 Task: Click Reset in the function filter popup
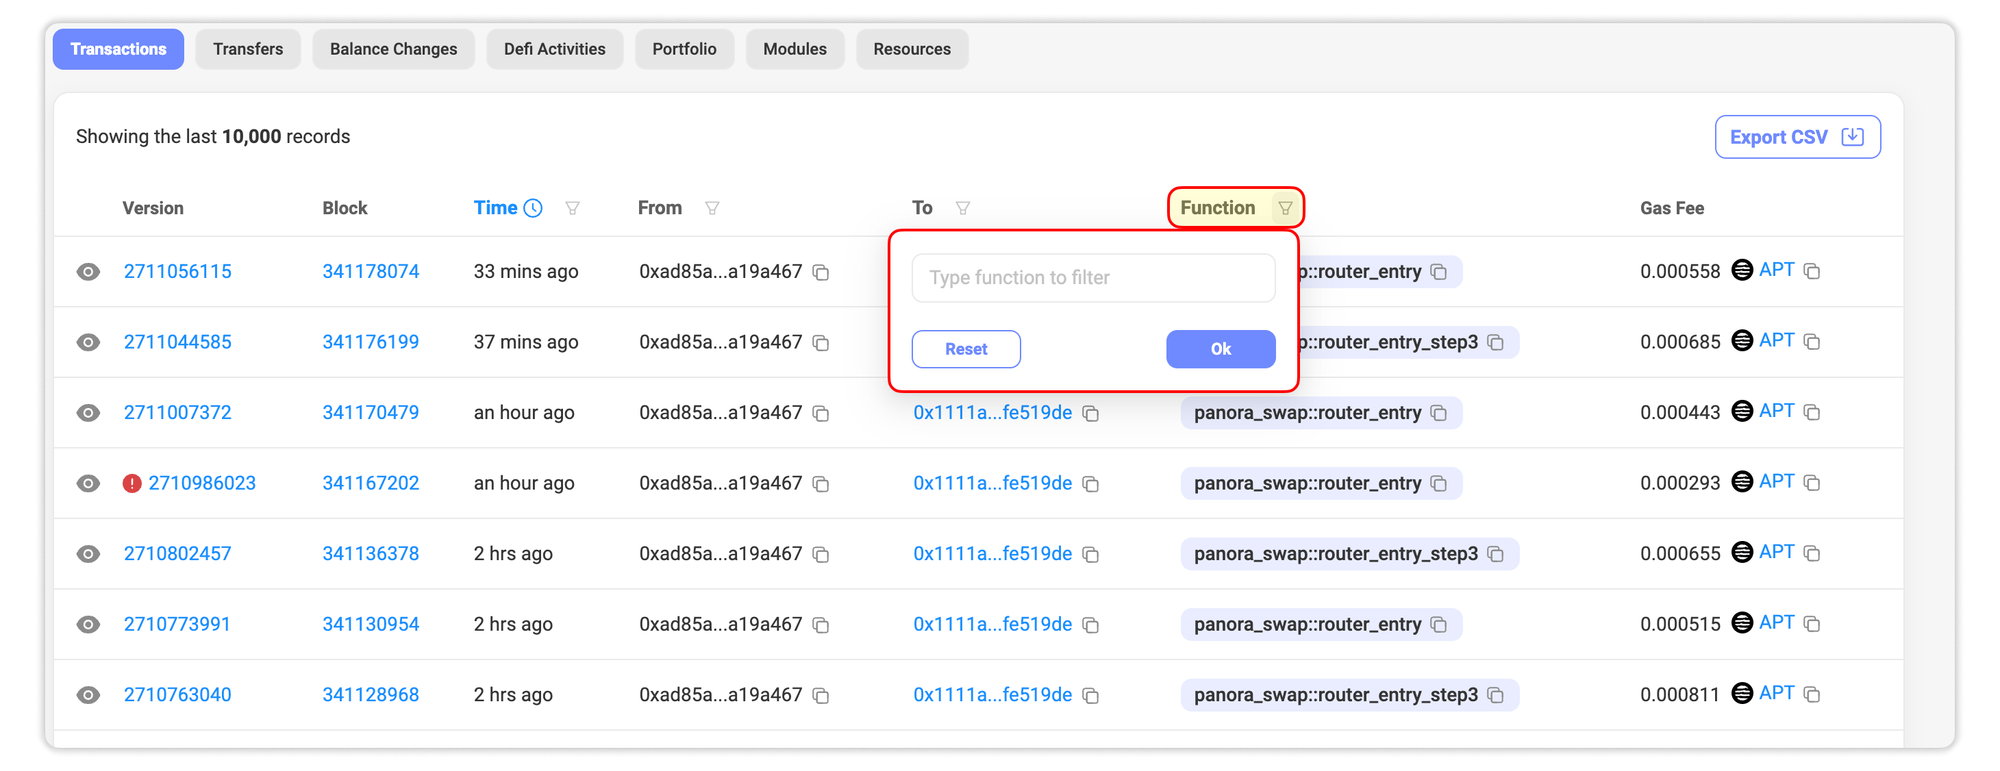(x=966, y=349)
